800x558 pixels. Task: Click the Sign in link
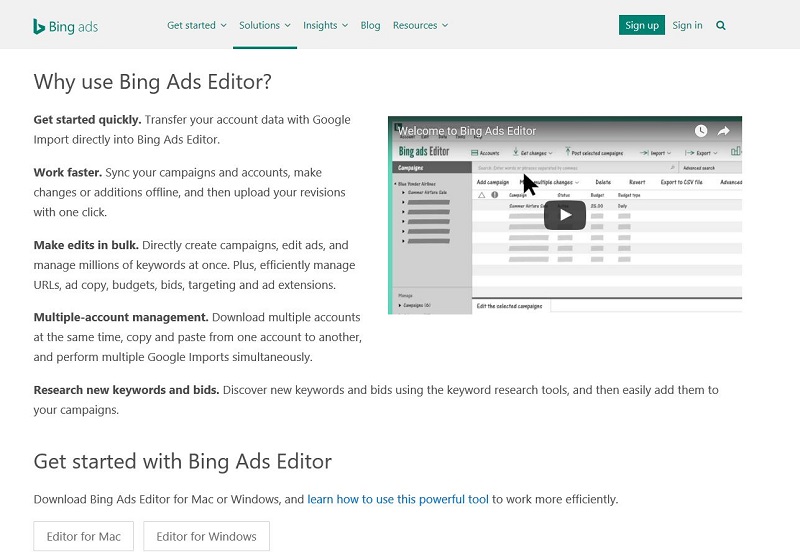687,25
